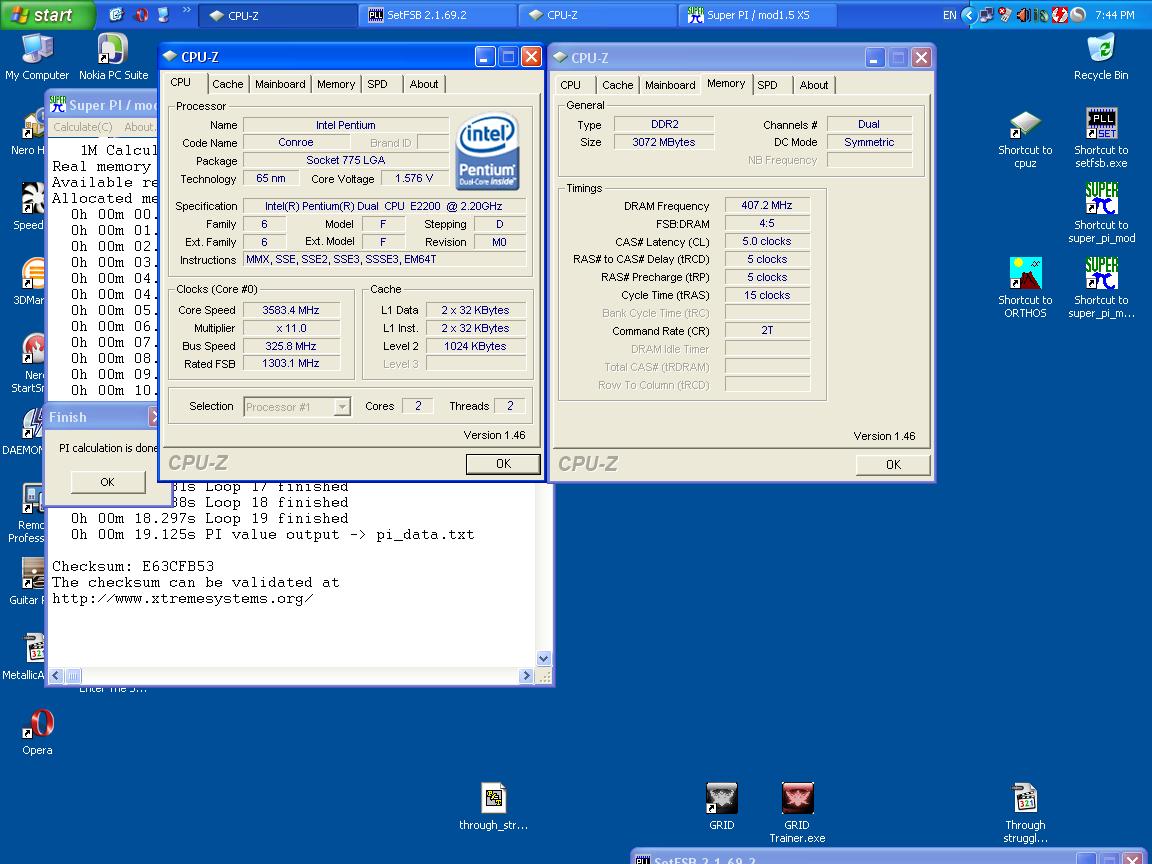The width and height of the screenshot is (1152, 864).
Task: Open CPU tab in right CPU-Z window
Action: (x=570, y=85)
